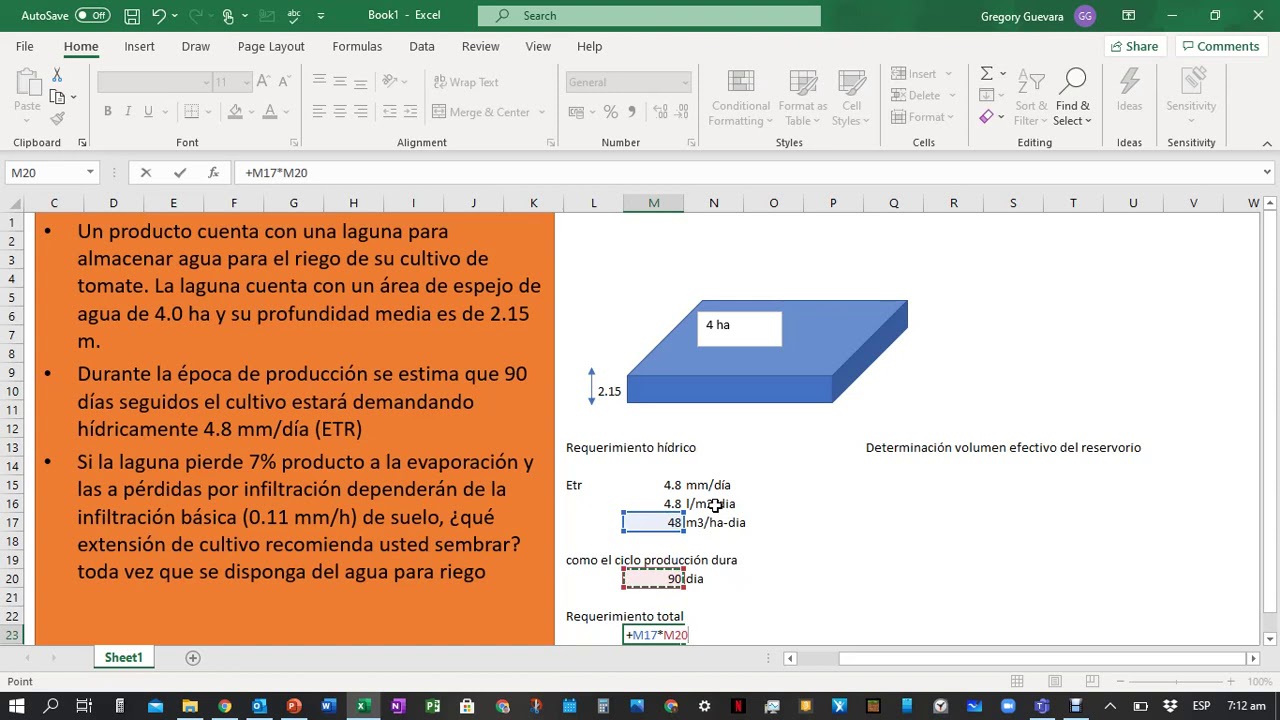Add a new sheet with plus icon
Screen dimensions: 1280x720
(193, 658)
